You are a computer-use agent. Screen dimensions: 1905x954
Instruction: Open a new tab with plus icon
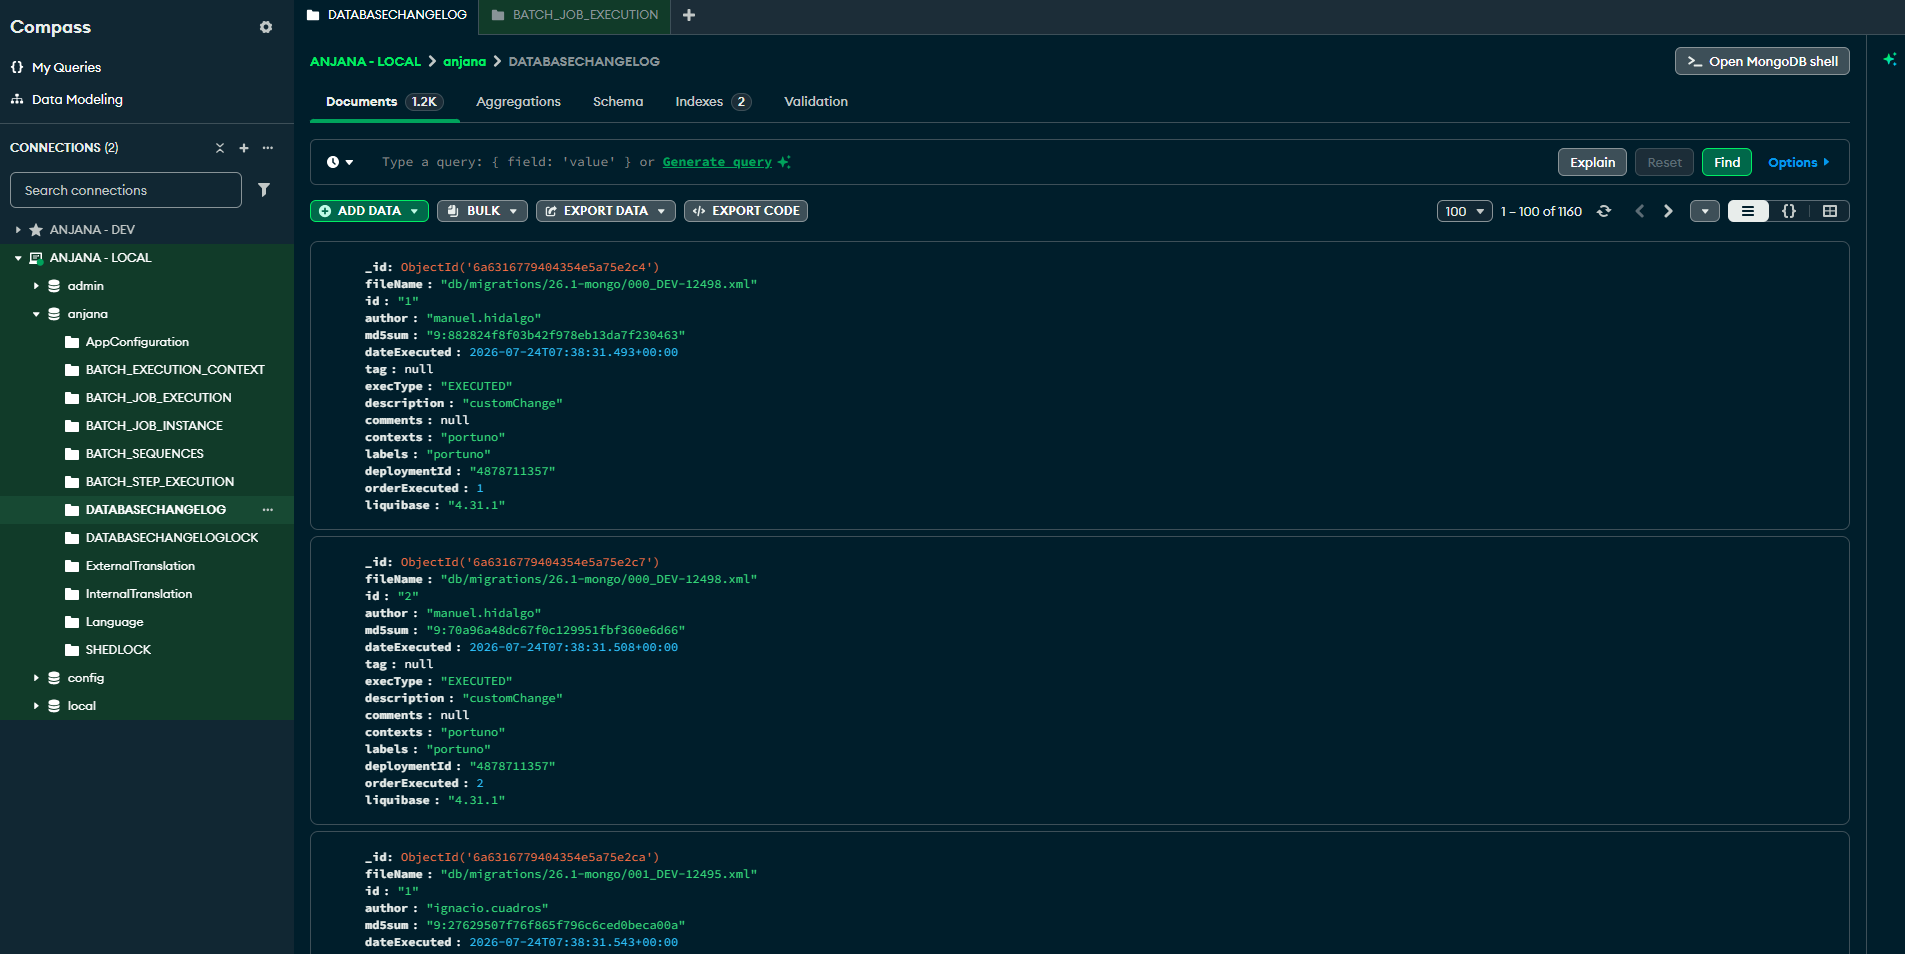click(x=689, y=15)
